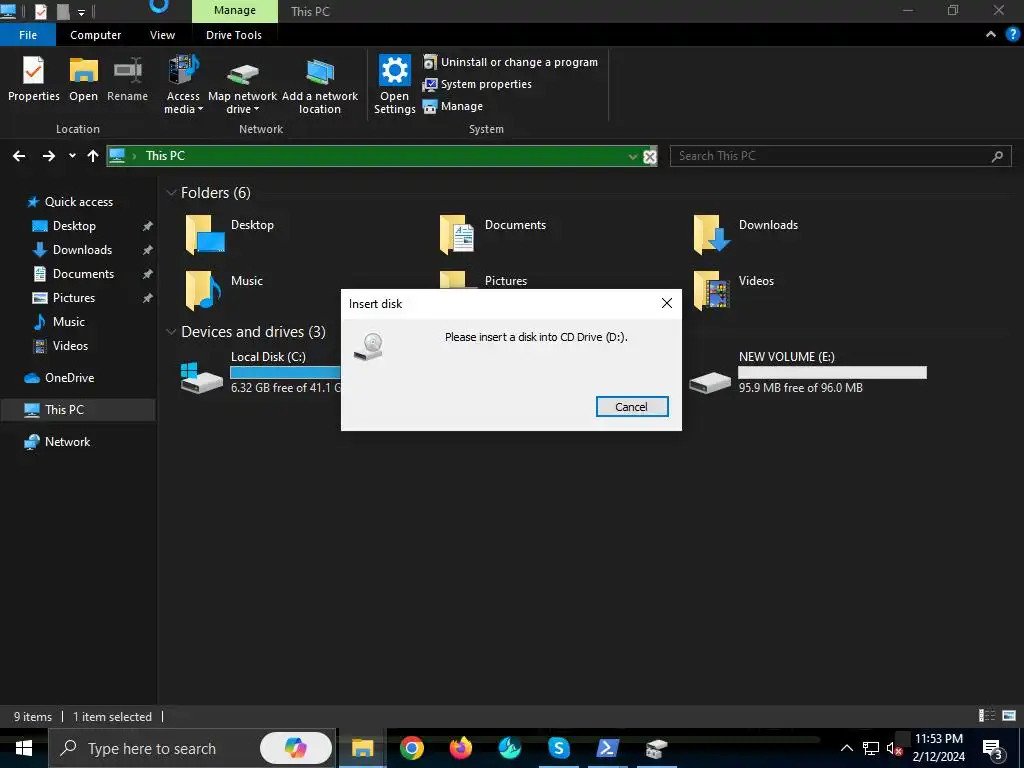Expand address bar history dropdown
Viewport: 1024px width, 768px height.
[x=632, y=156]
